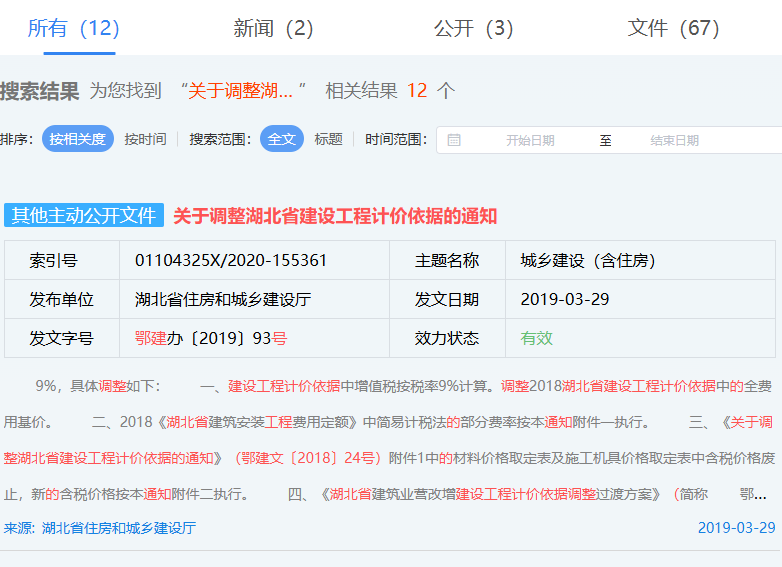The width and height of the screenshot is (782, 567).
Task: Sort results by 按相关度
Action: [78, 139]
